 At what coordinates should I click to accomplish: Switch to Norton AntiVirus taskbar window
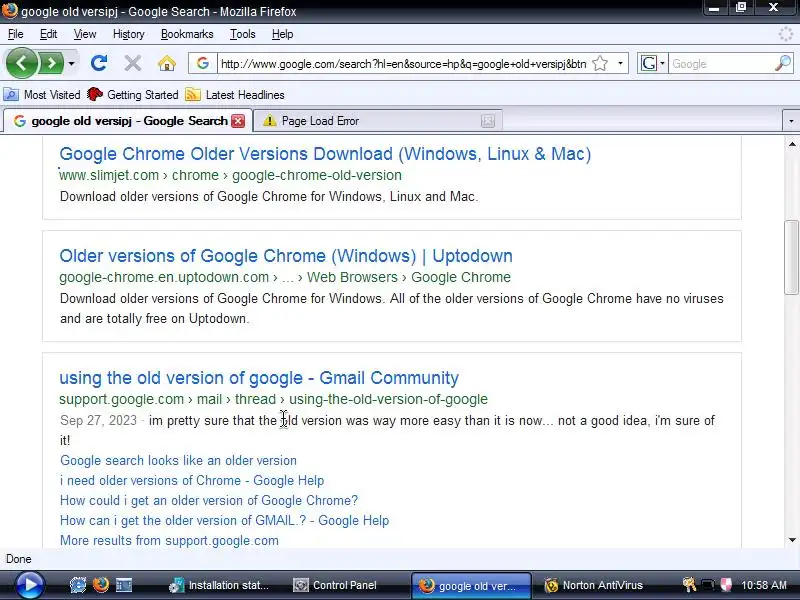tap(595, 585)
